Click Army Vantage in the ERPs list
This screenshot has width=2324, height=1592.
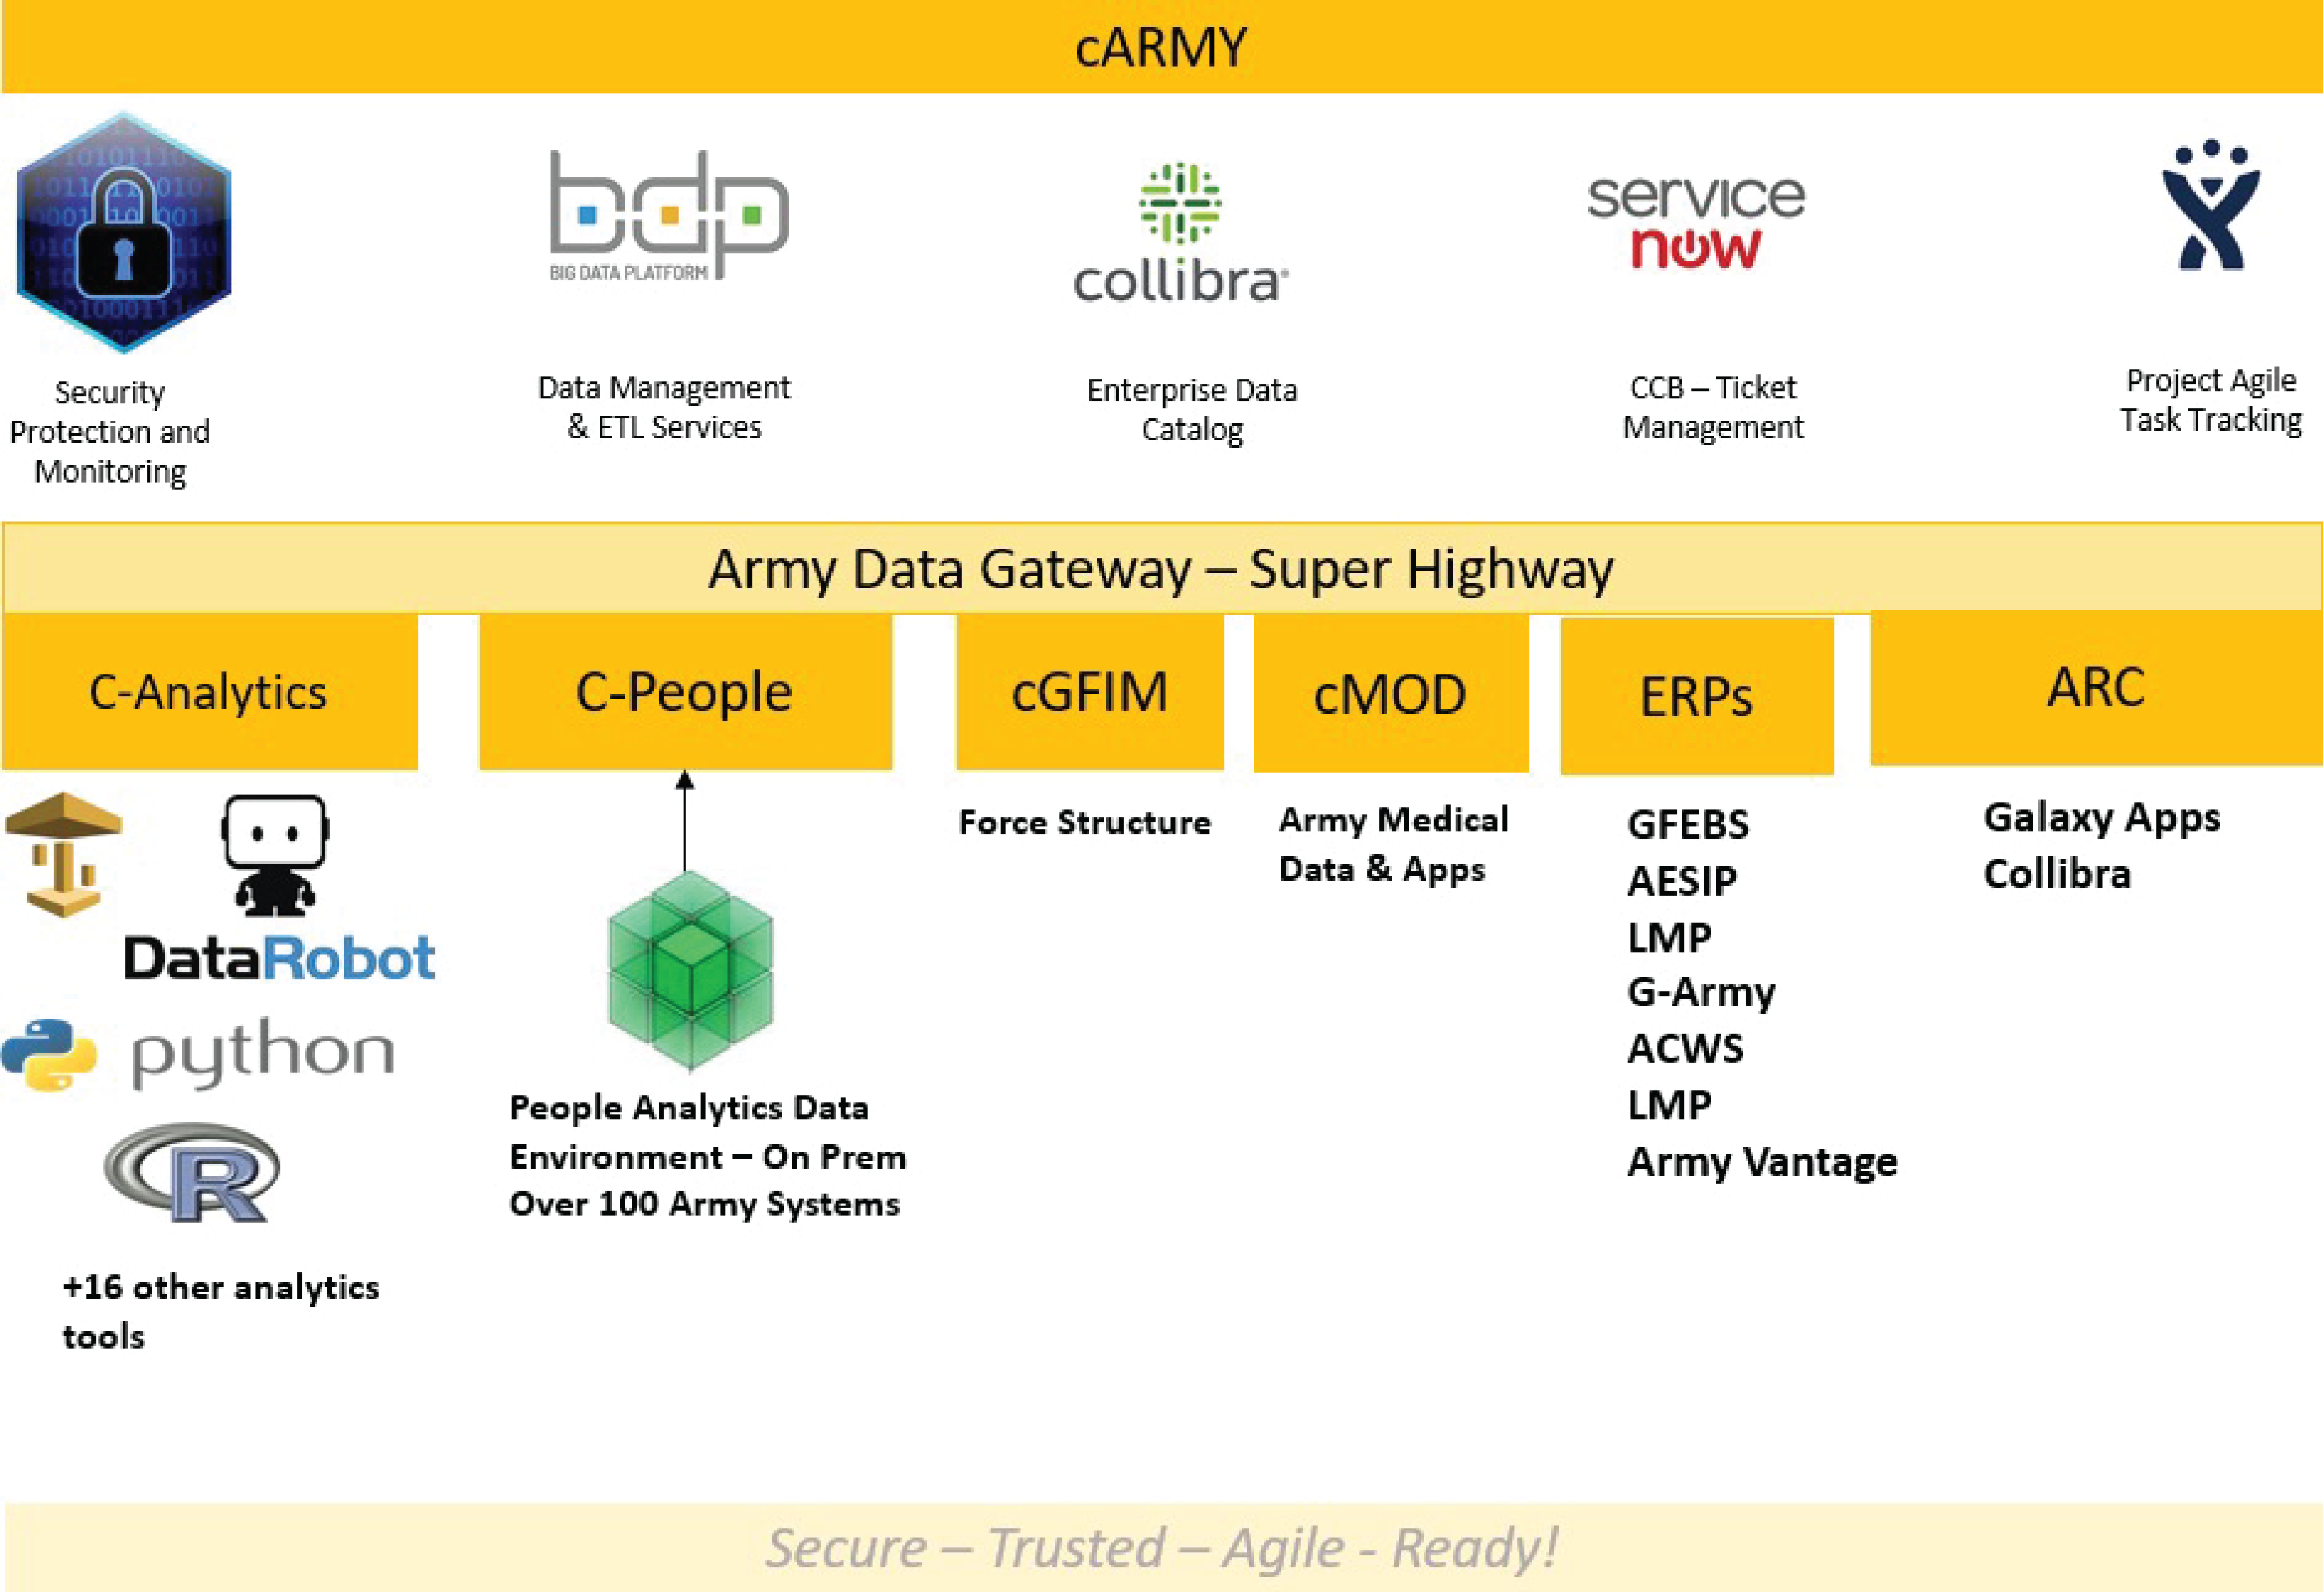[x=1762, y=1162]
